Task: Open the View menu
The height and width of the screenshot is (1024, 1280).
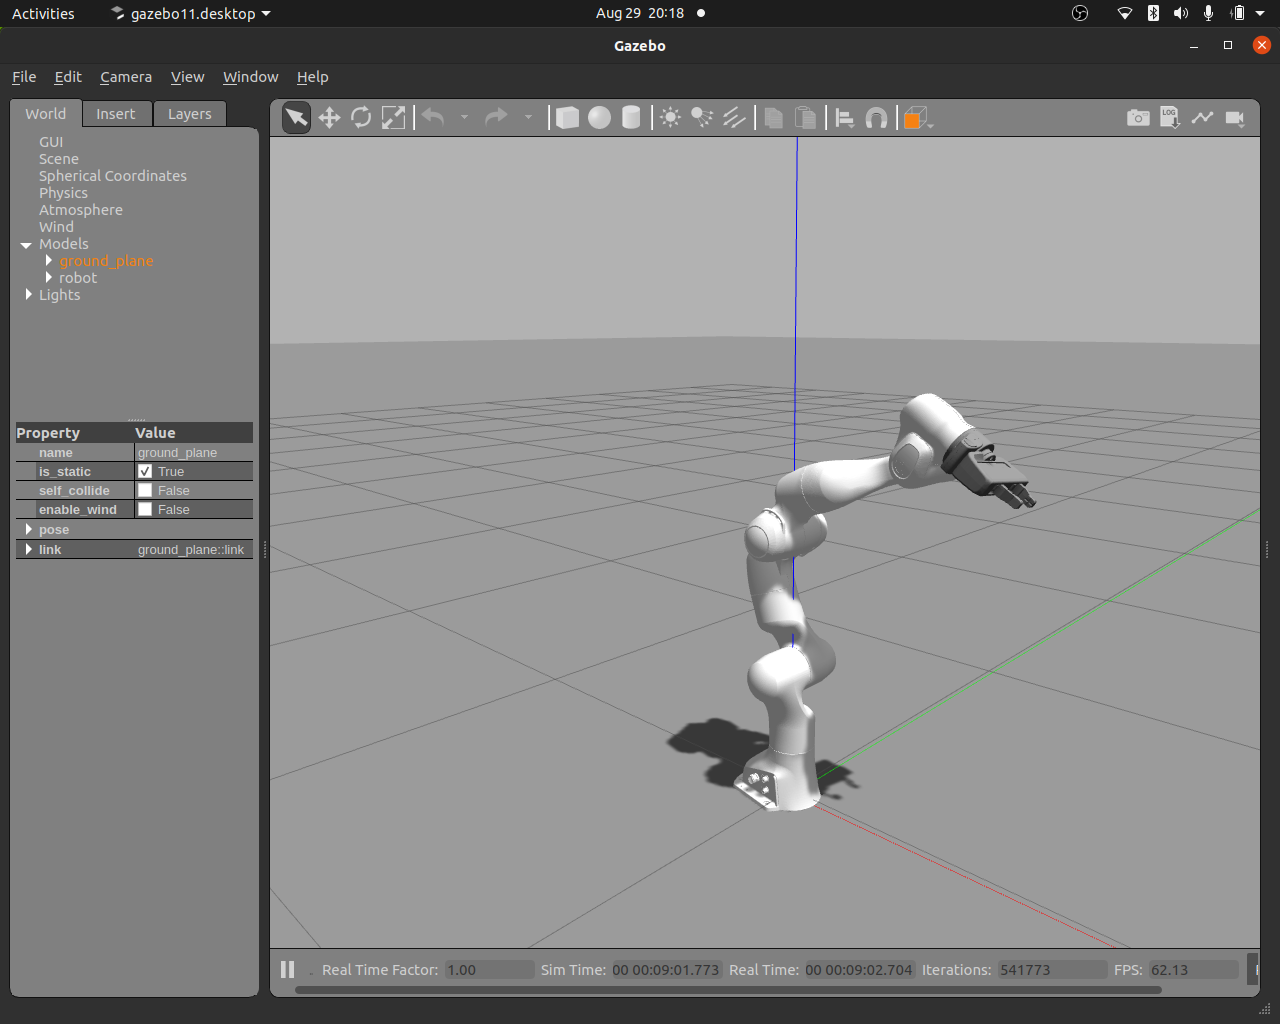Action: point(187,77)
